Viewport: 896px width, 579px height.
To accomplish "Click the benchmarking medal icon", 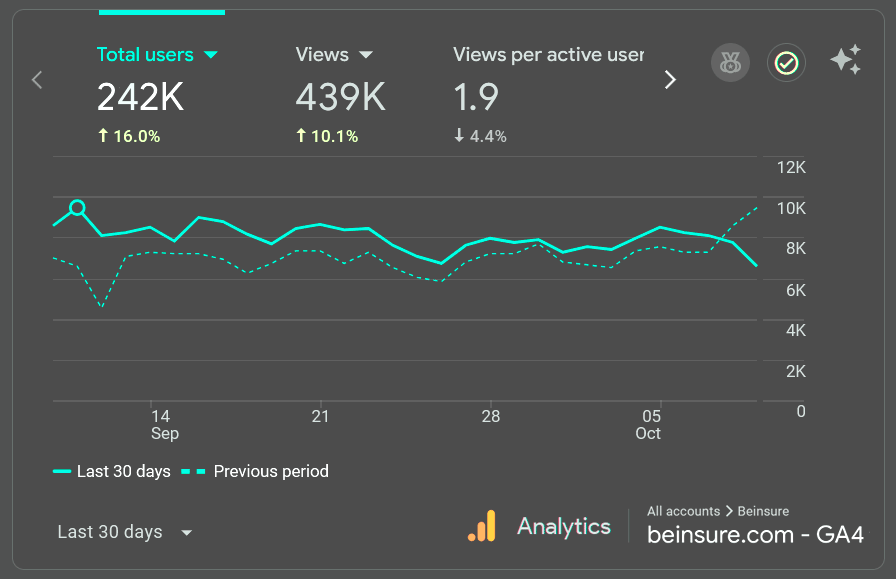I will tap(730, 62).
